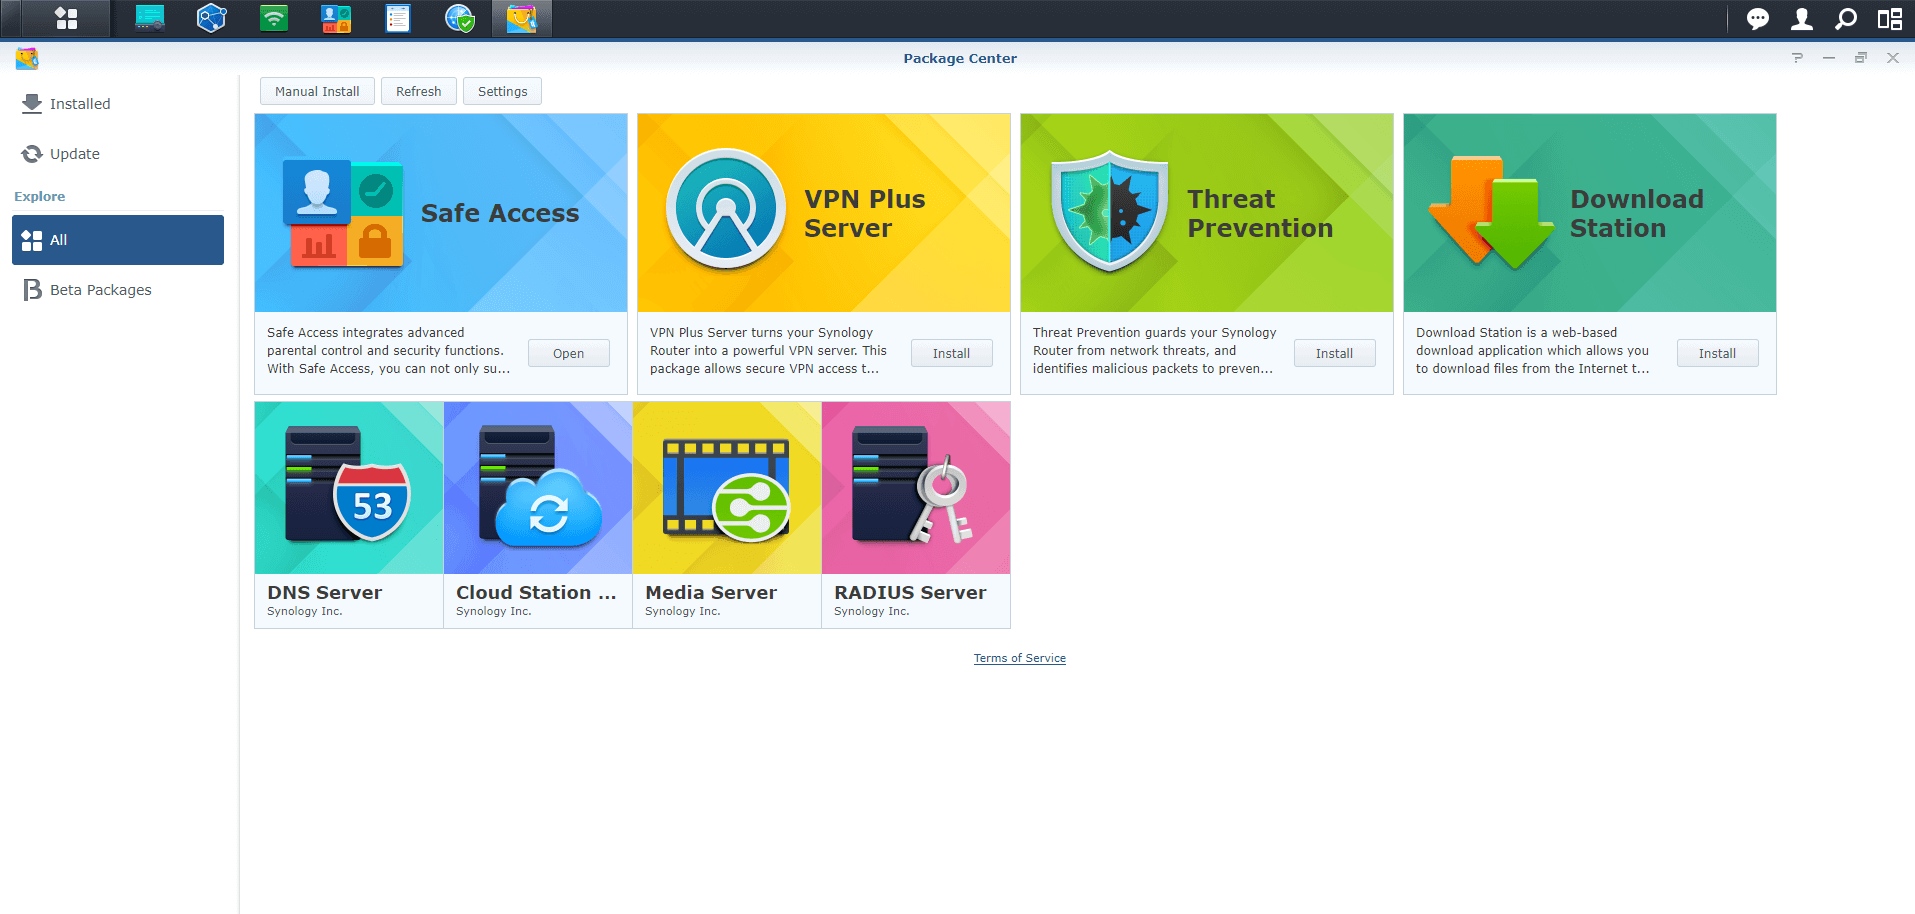Open Log Center from the taskbar

pyautogui.click(x=398, y=18)
